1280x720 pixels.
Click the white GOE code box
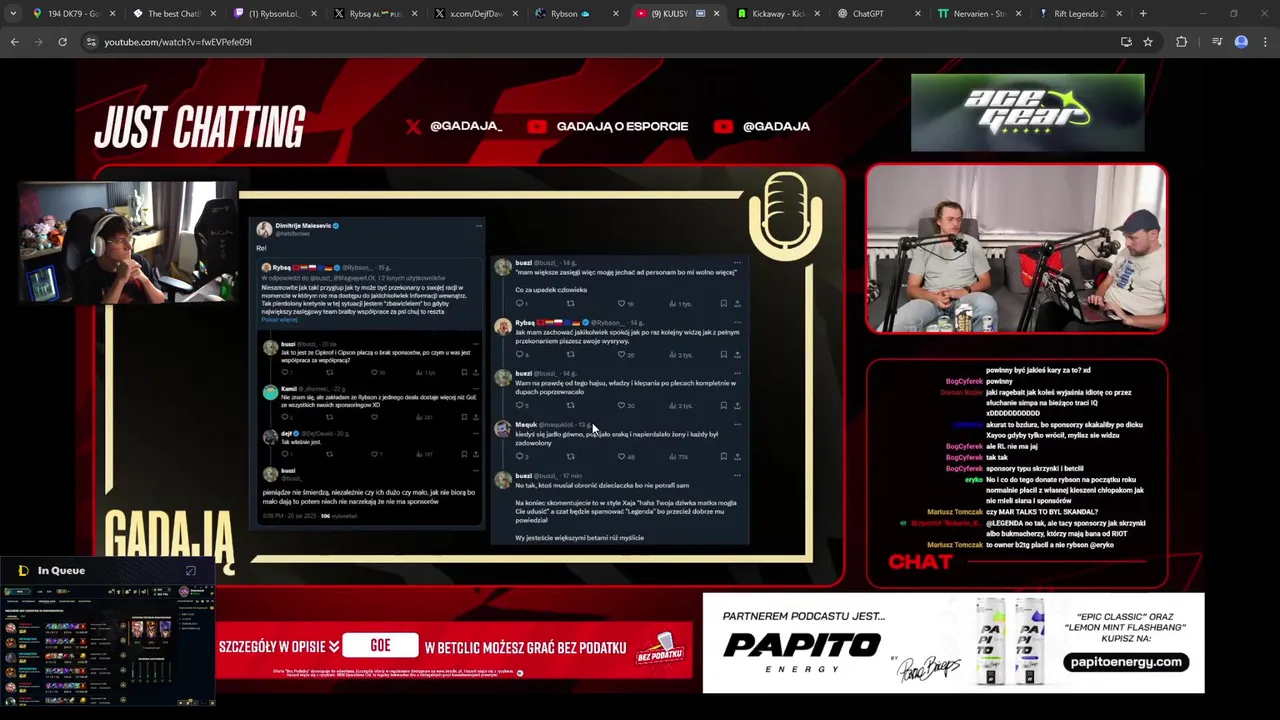pos(380,646)
